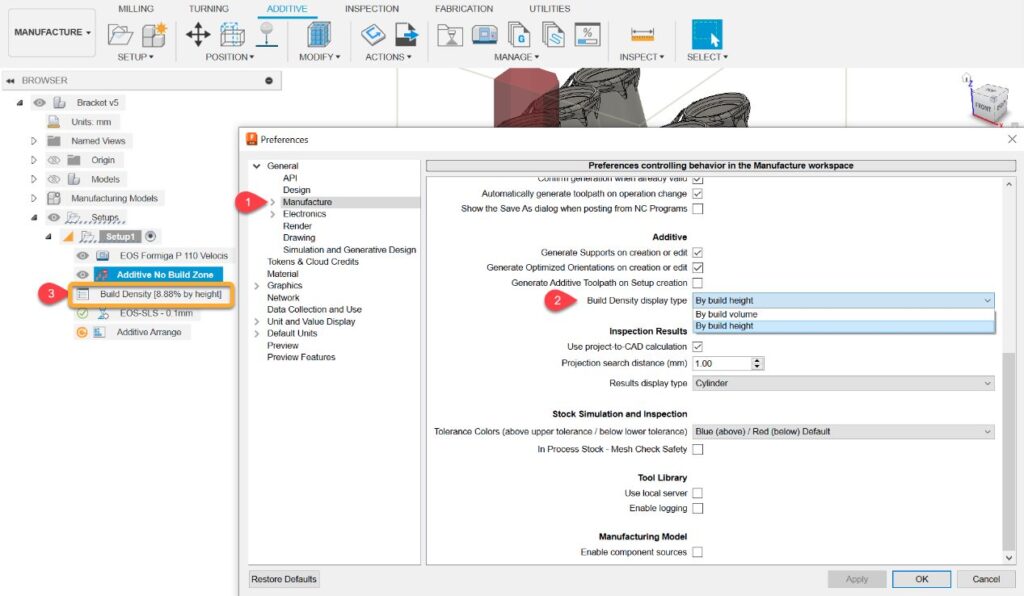Expand the Named Views tree node
Viewport: 1024px width, 596px height.
[x=34, y=141]
